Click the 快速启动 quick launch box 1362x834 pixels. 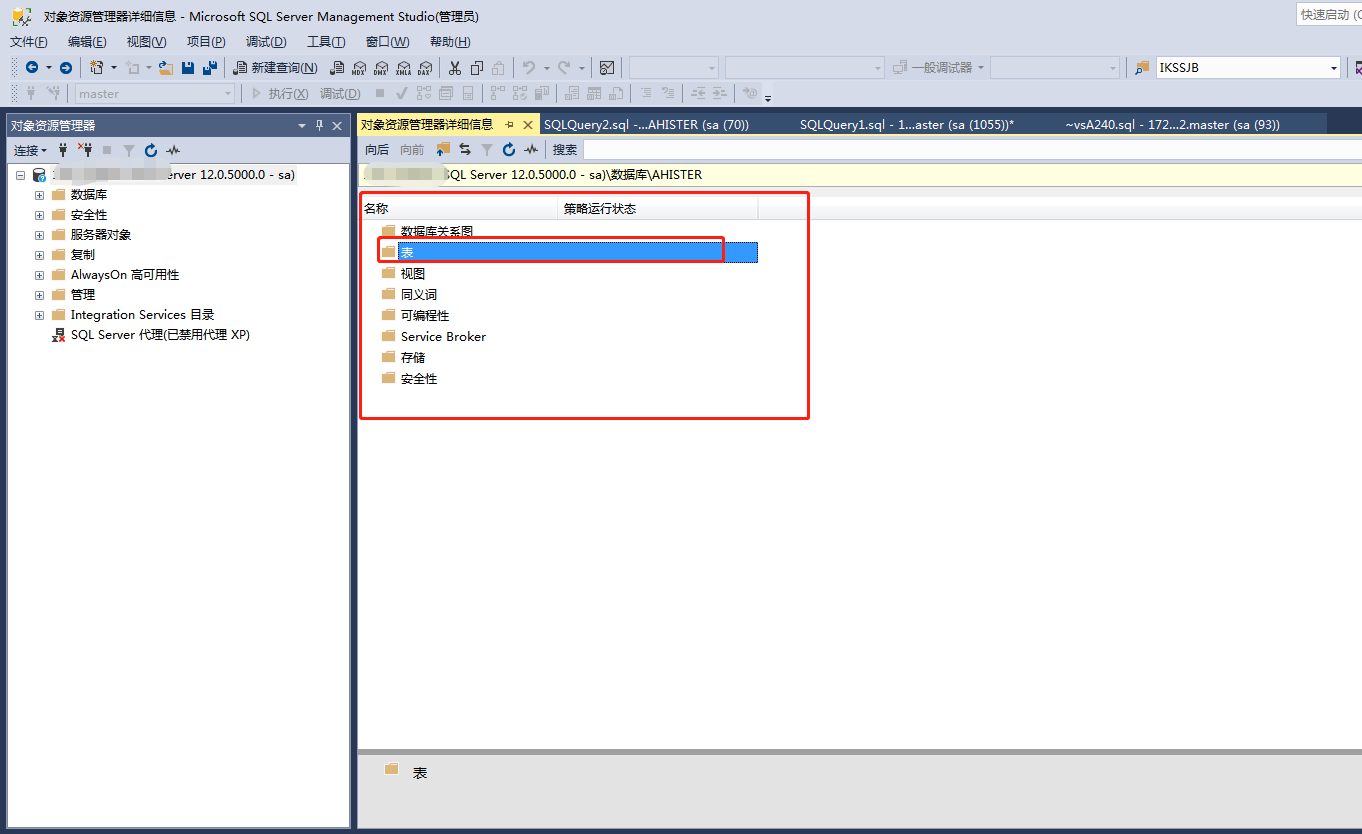[x=1329, y=14]
